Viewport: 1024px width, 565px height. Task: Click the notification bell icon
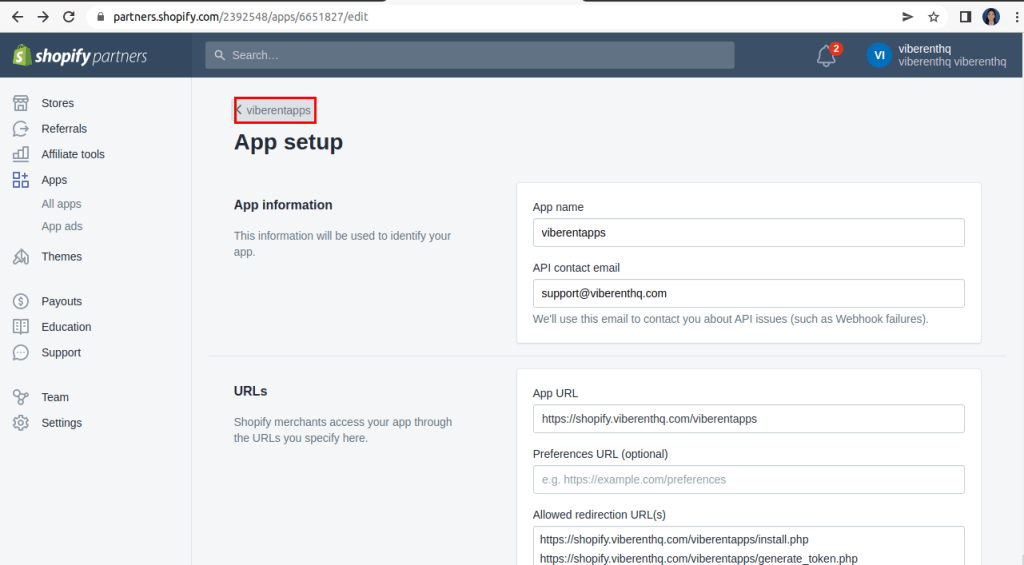click(x=826, y=56)
